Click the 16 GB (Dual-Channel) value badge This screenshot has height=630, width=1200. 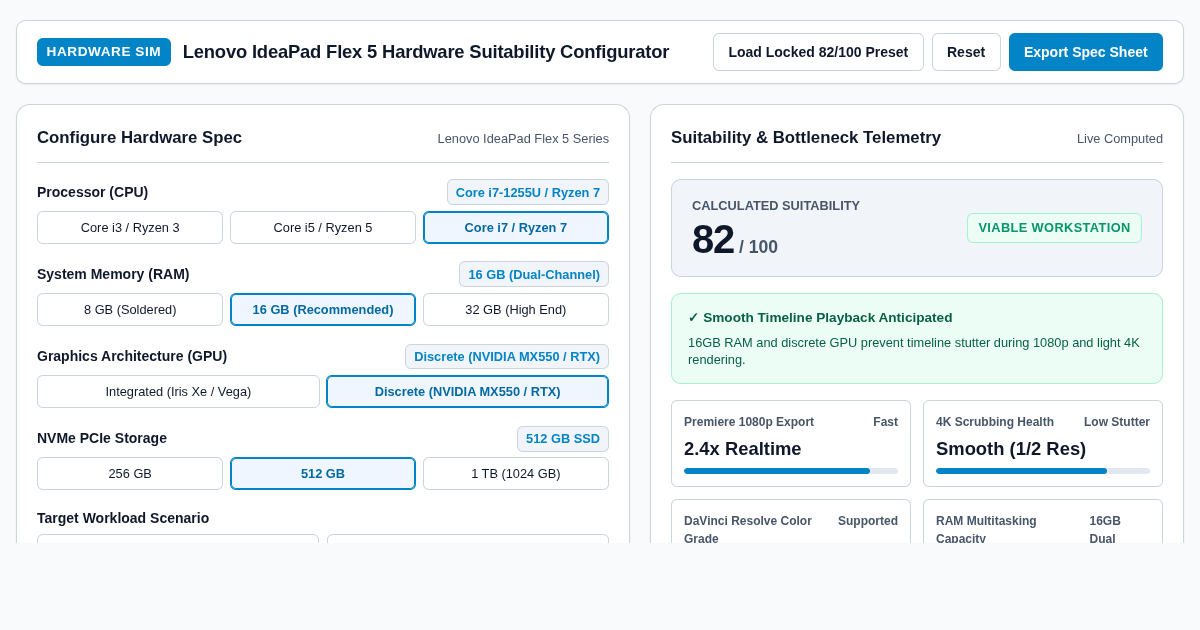(x=534, y=274)
